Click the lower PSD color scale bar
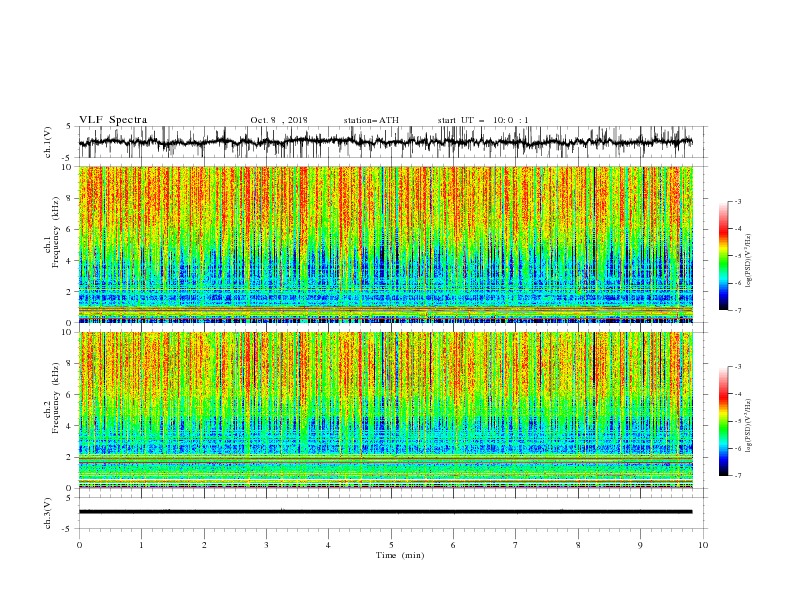792x612 pixels. point(723,421)
